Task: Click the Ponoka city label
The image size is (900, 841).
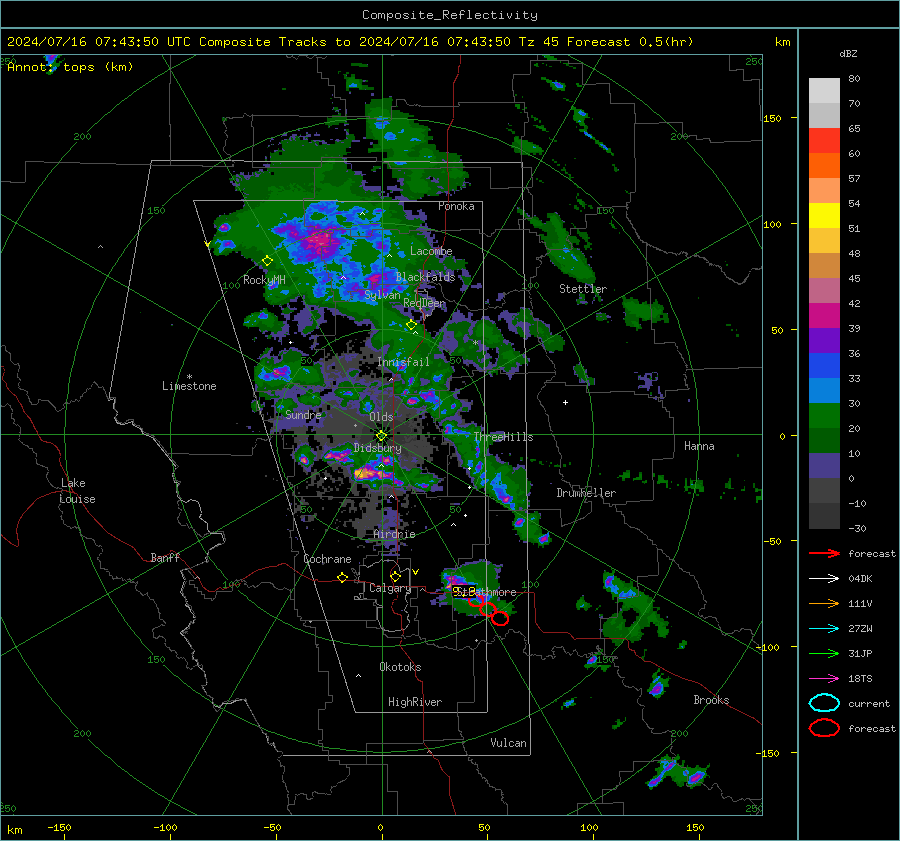Action: [x=456, y=206]
